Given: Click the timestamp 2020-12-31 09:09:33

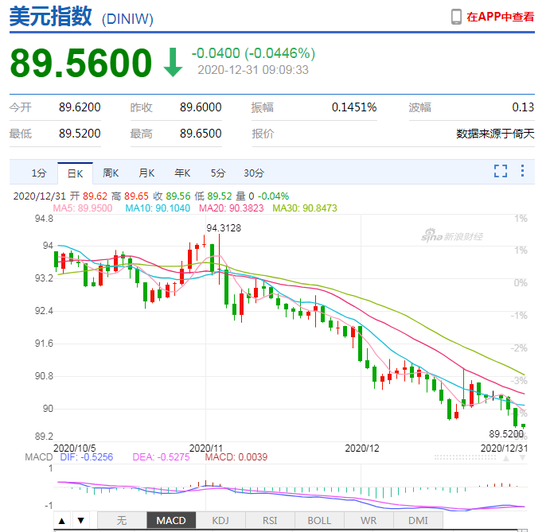Looking at the screenshot, I should (253, 70).
